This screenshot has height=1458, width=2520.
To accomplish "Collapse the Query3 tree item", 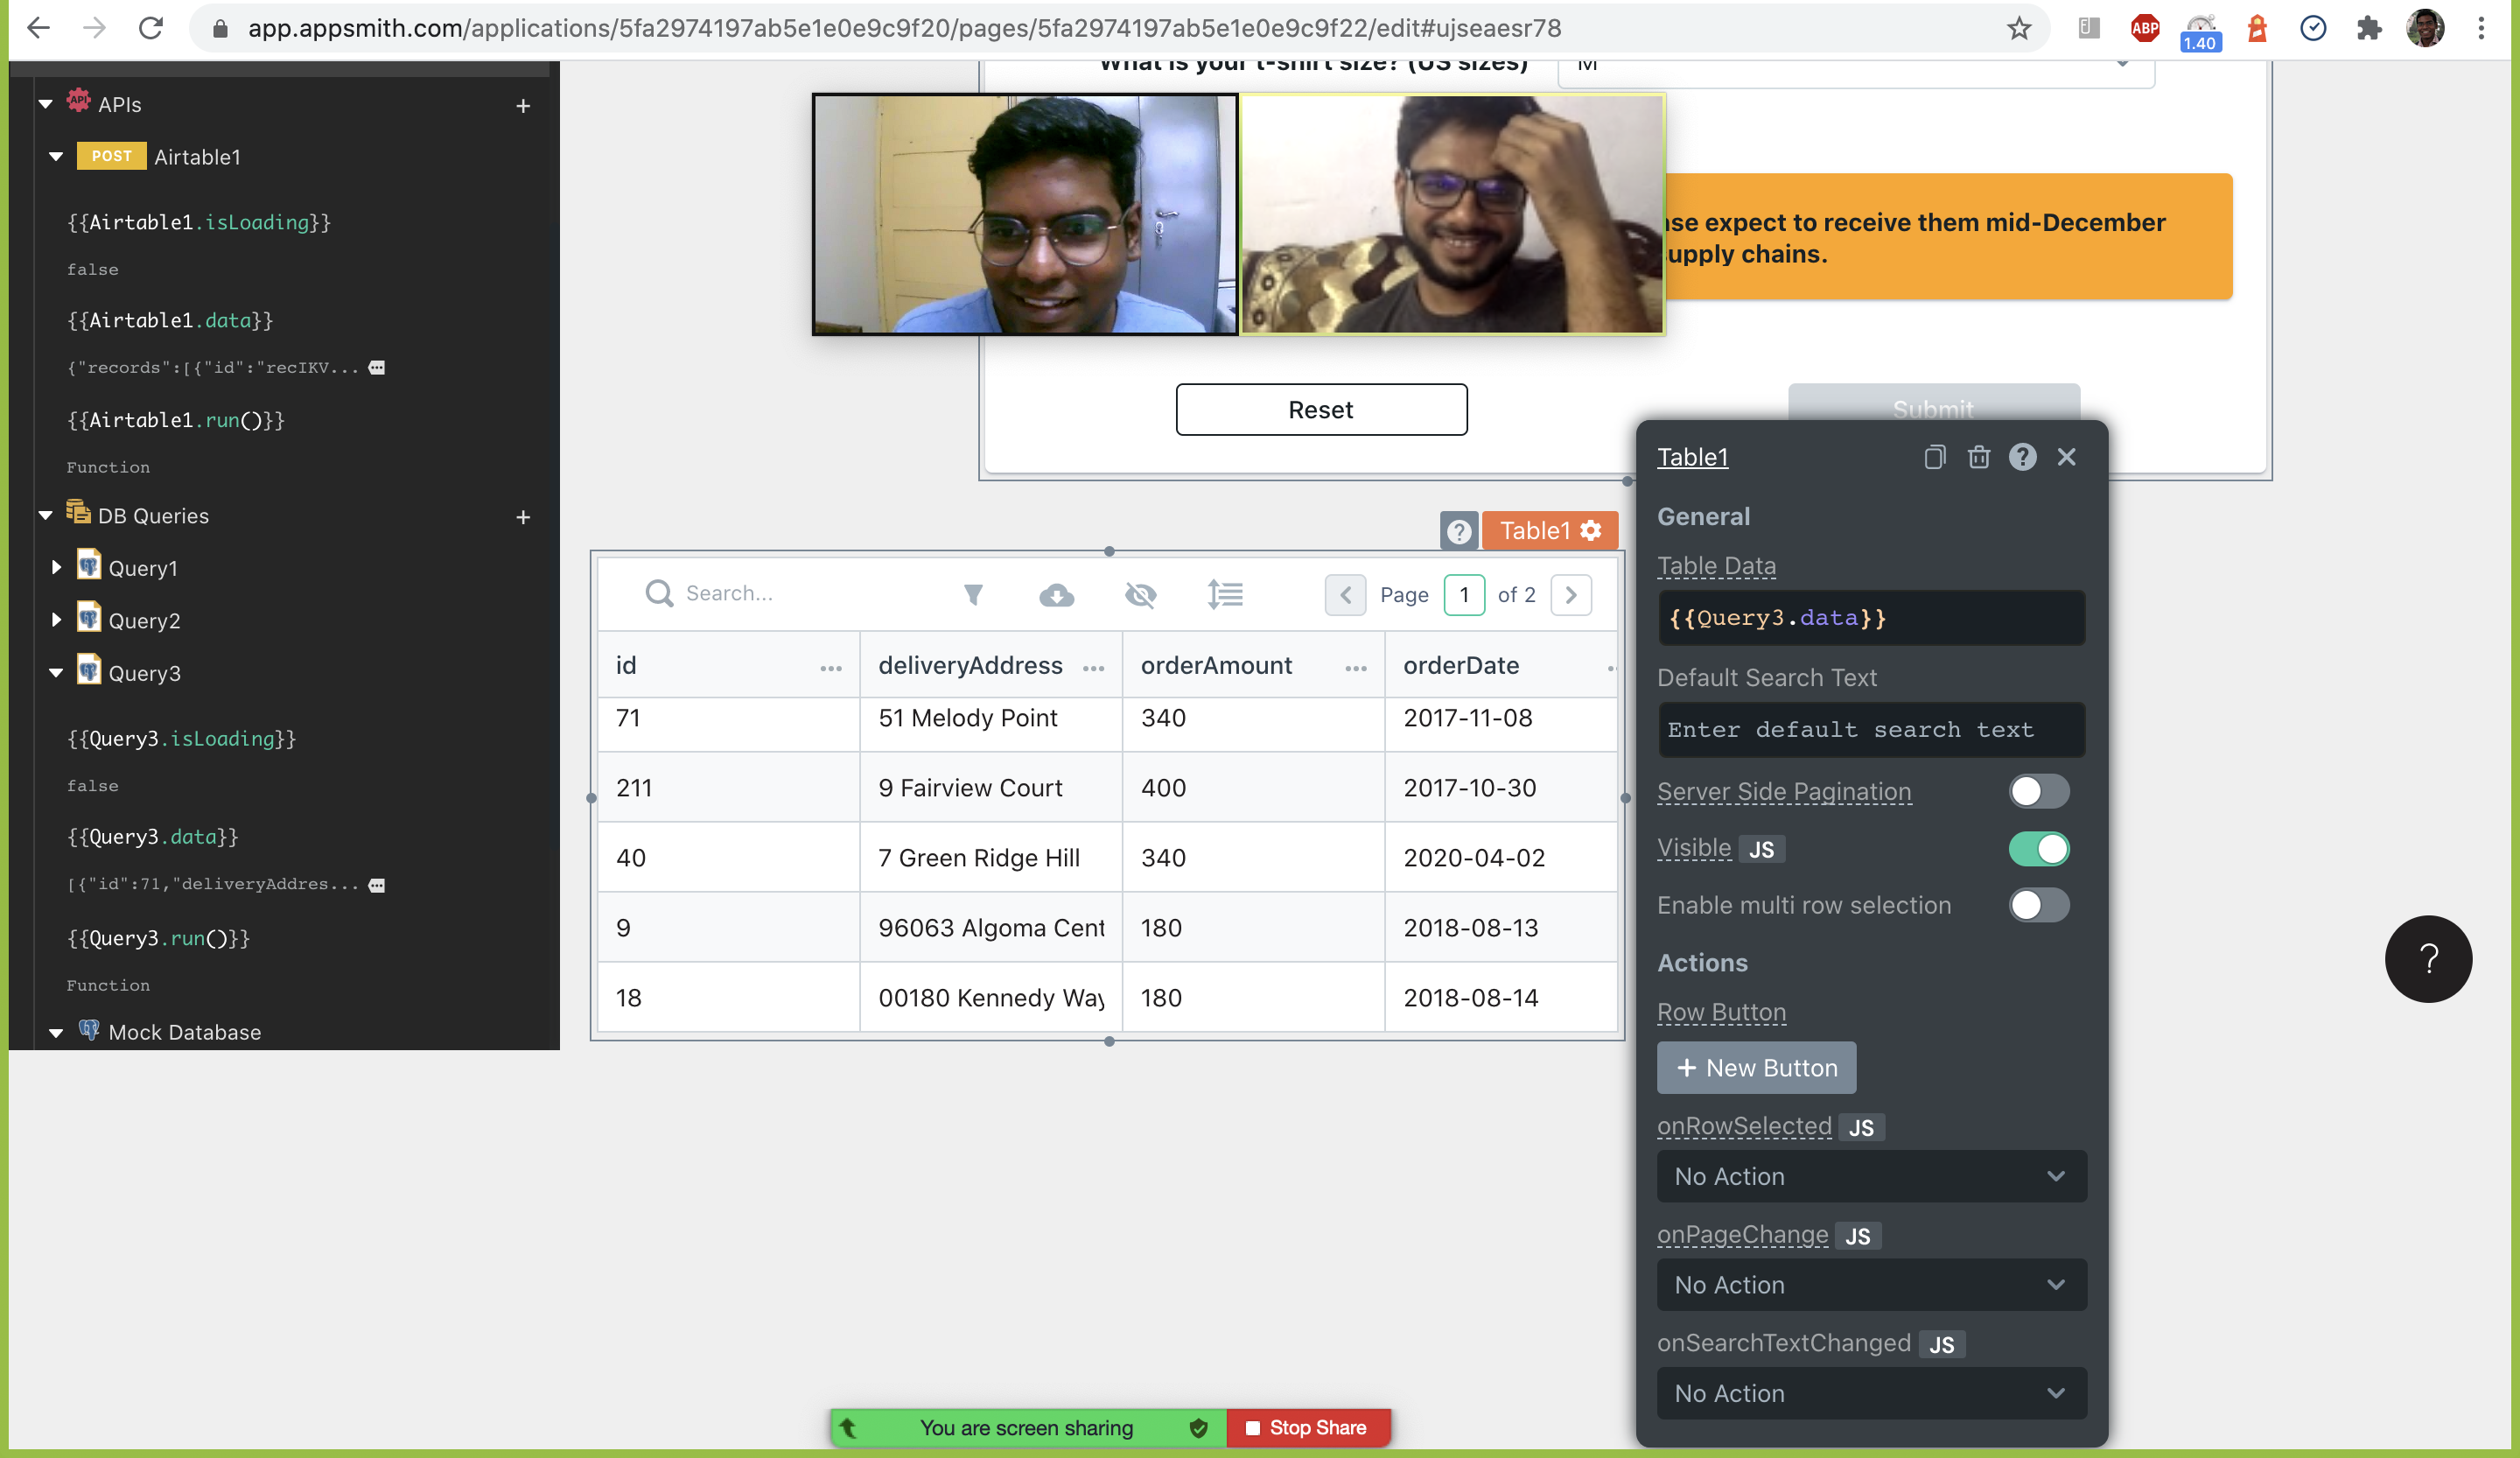I will pyautogui.click(x=57, y=673).
